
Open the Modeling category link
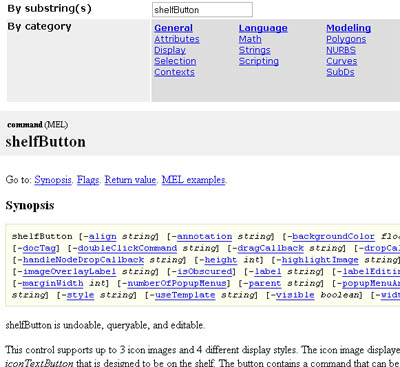coord(348,28)
